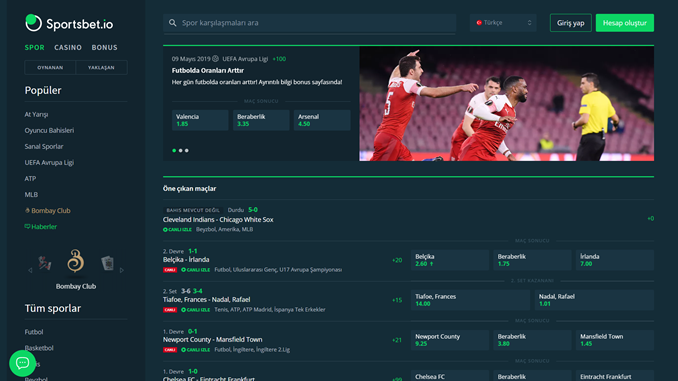Open Futbol under Tüm sporlar

pyautogui.click(x=34, y=332)
